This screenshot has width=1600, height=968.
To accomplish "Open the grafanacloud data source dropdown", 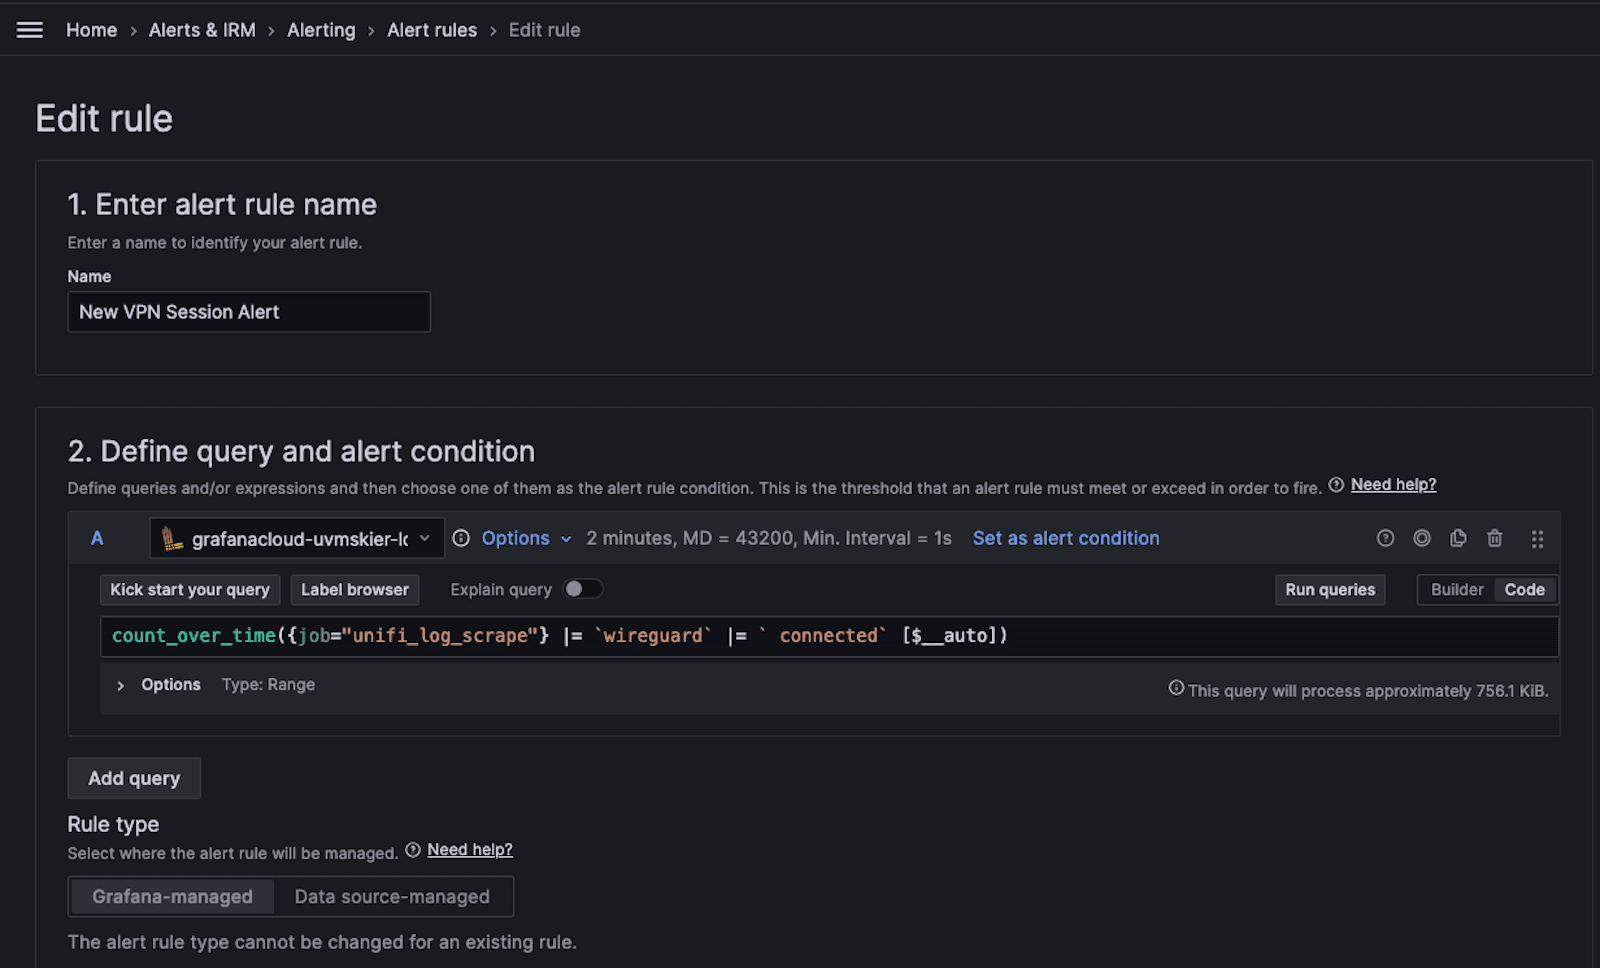I will (x=297, y=538).
